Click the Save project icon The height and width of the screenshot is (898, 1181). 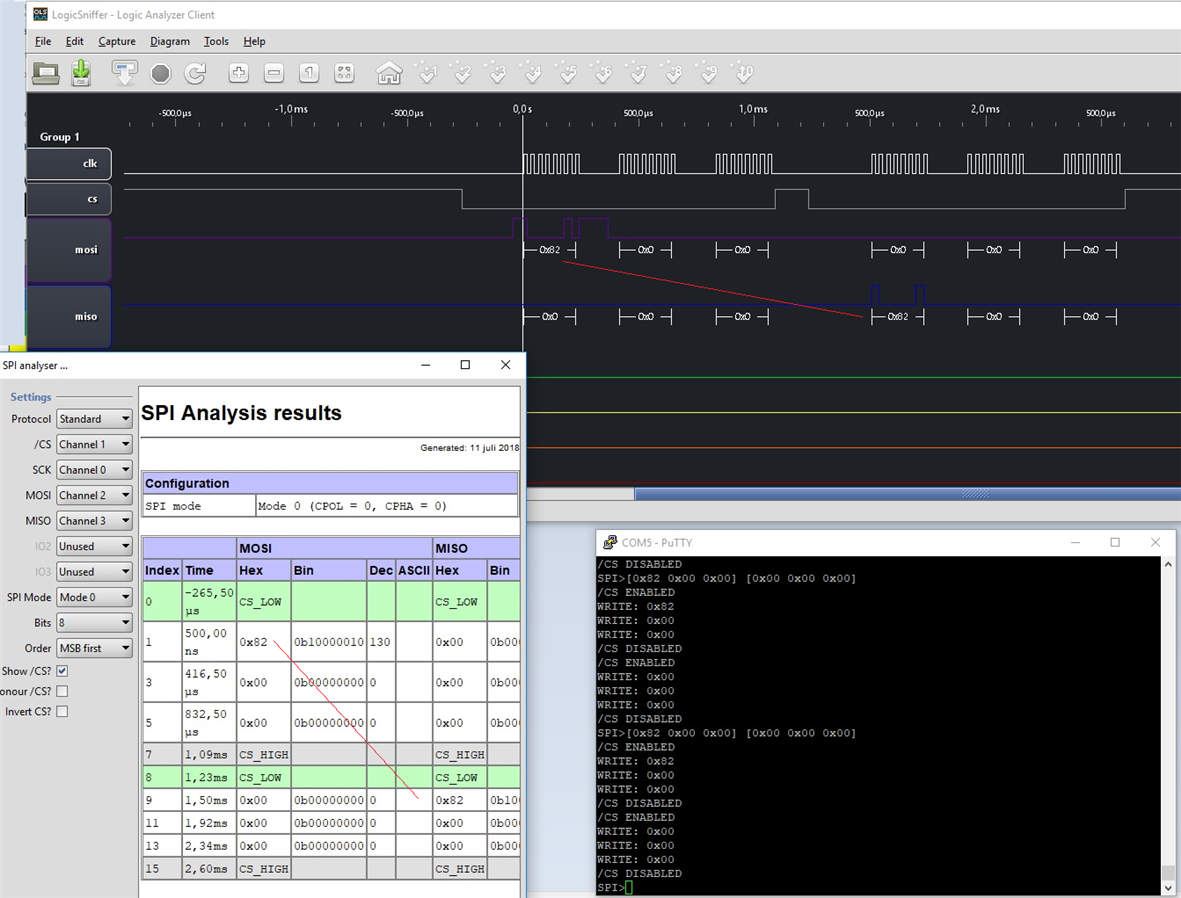(81, 73)
